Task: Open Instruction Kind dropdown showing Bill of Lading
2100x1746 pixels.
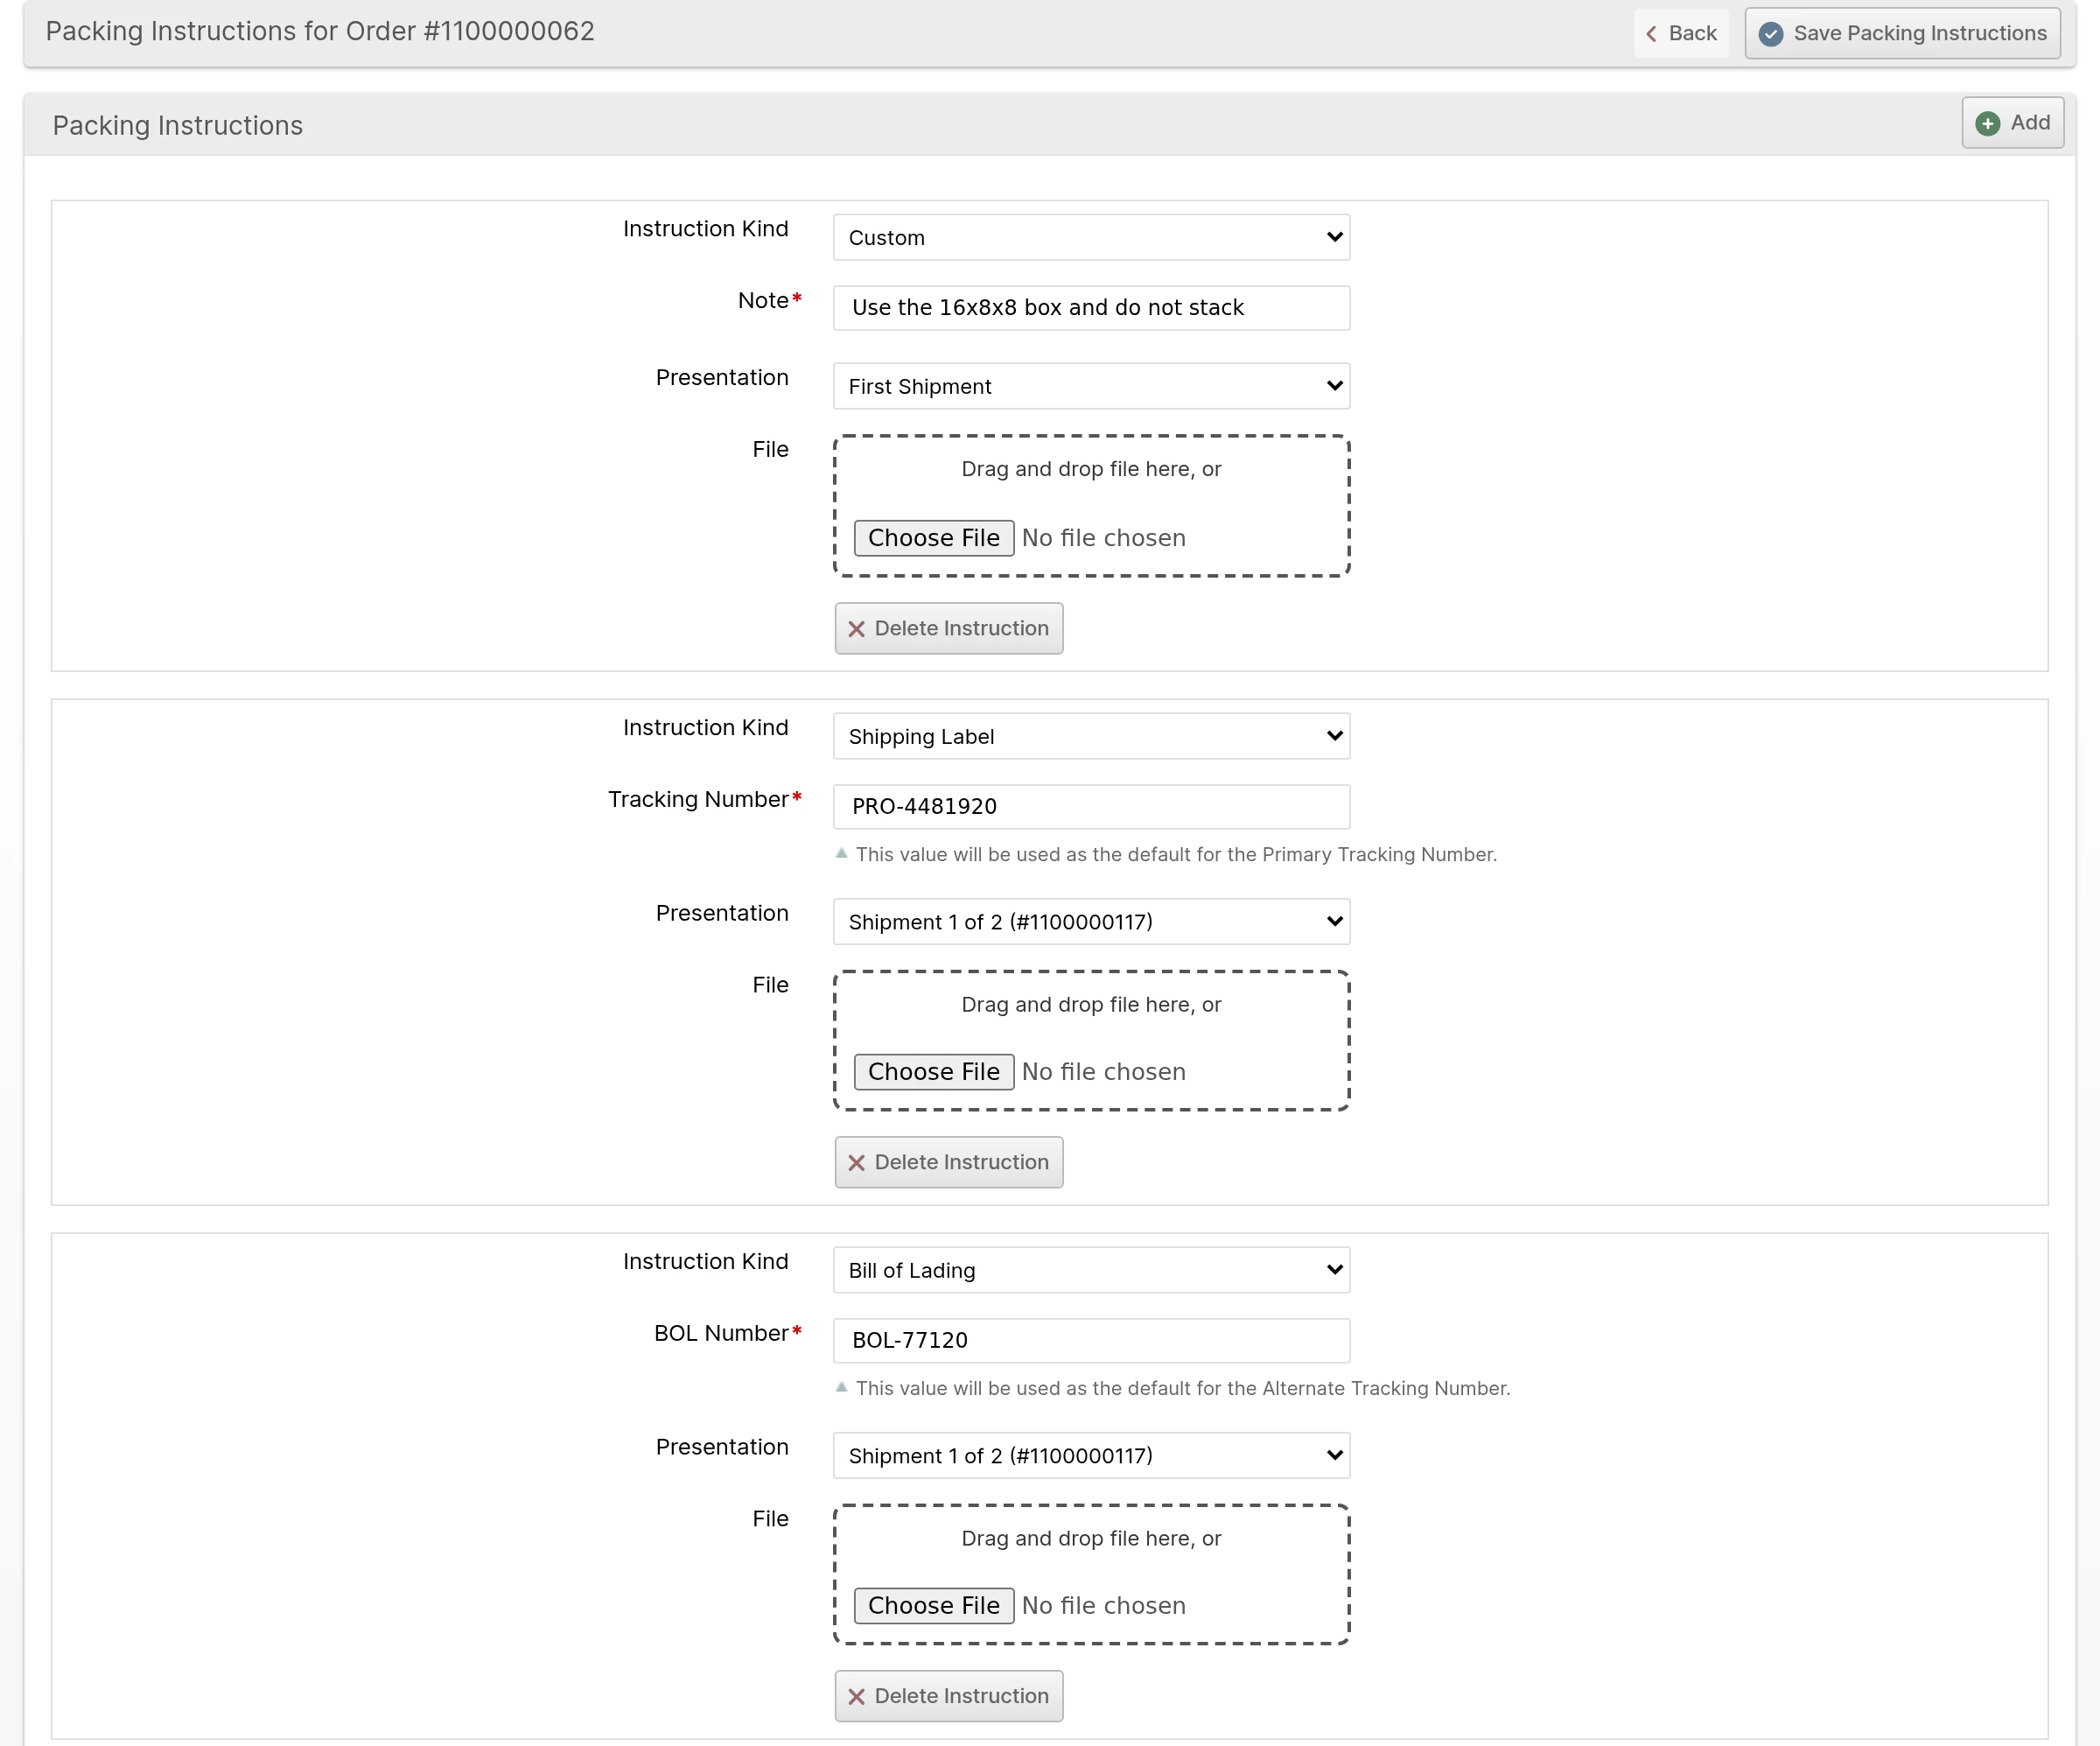Action: pyautogui.click(x=1091, y=1270)
